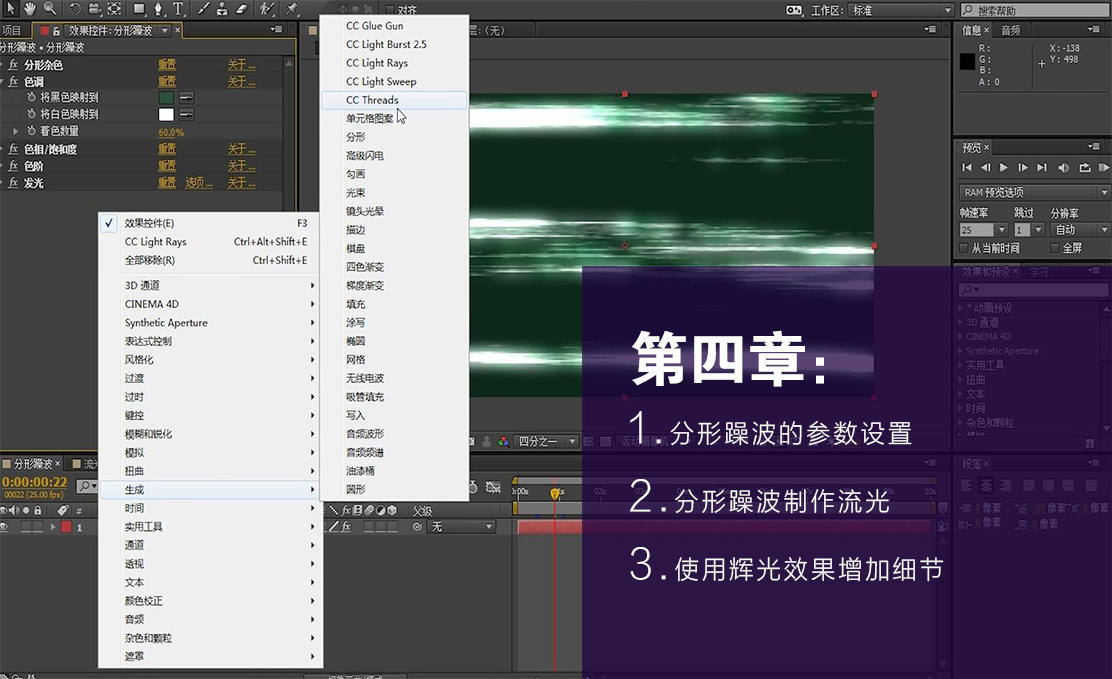Open the 模糊和锐化 effect submenu
Image resolution: width=1112 pixels, height=679 pixels.
211,434
